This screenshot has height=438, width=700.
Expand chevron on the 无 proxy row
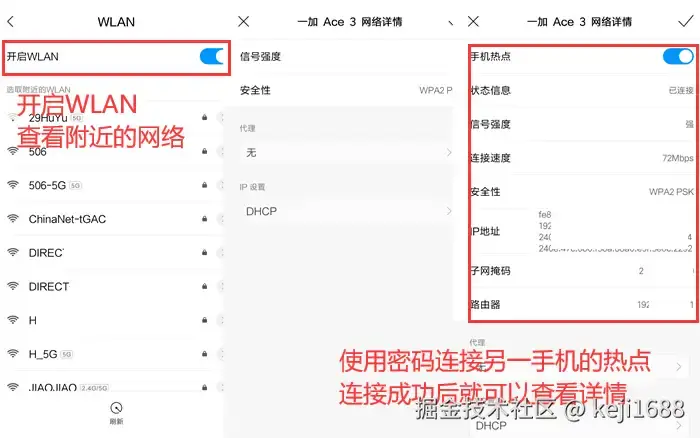[449, 153]
